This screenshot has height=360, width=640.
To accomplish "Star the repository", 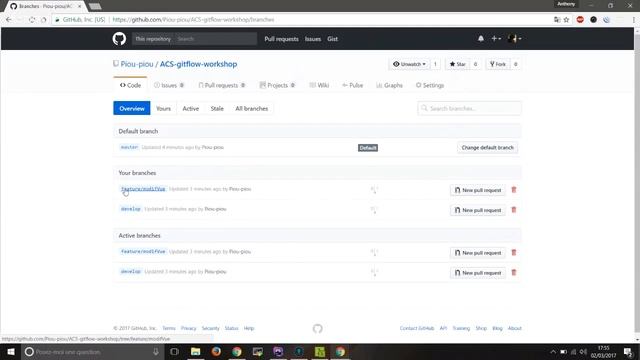I will point(458,64).
